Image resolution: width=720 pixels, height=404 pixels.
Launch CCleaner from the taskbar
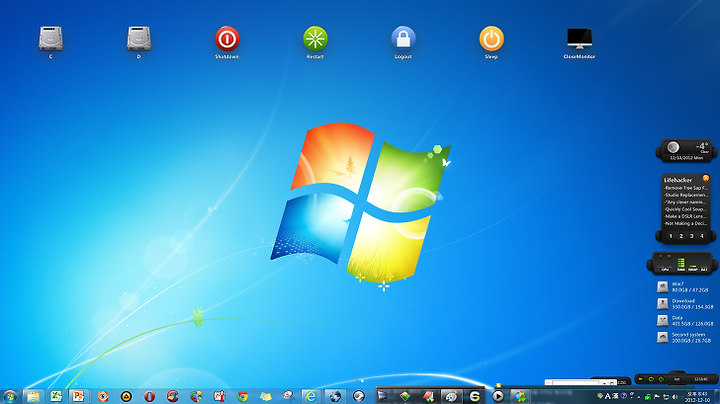[x=173, y=396]
